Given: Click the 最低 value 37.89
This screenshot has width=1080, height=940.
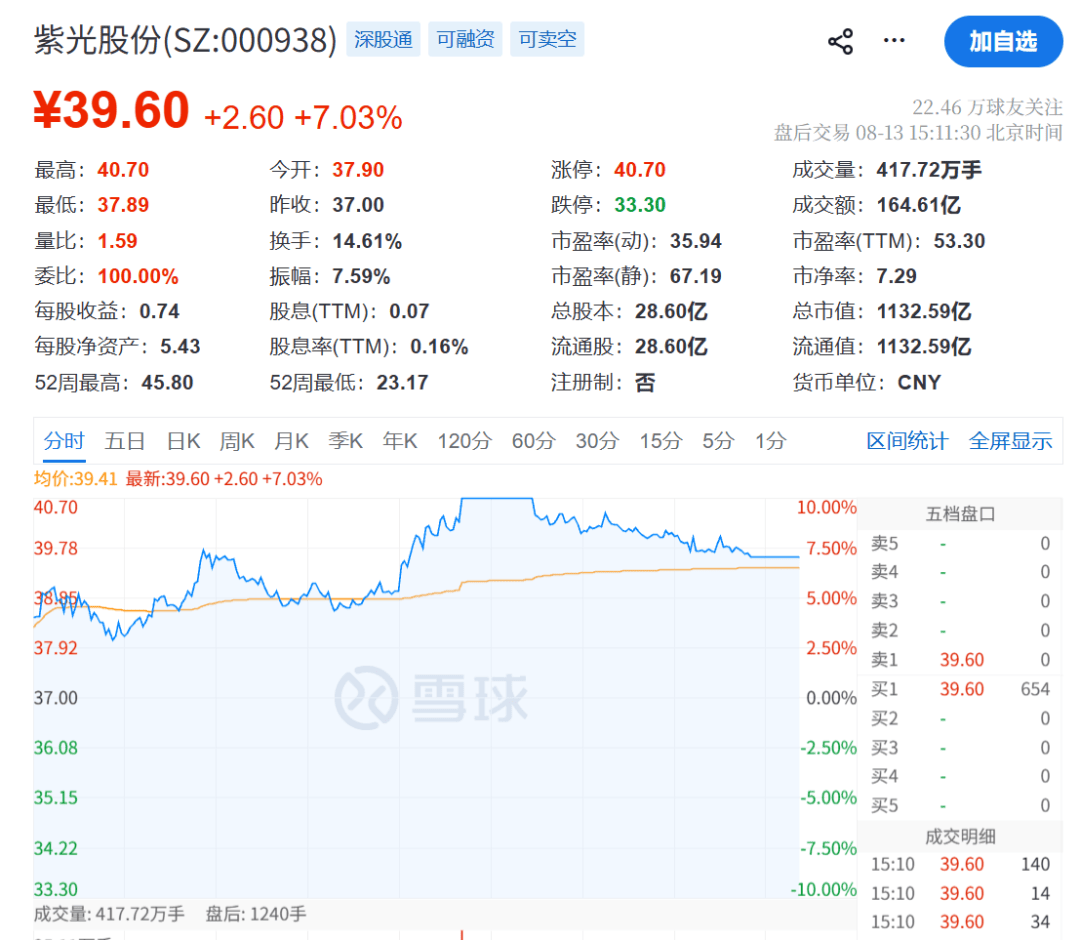Looking at the screenshot, I should (x=123, y=205).
